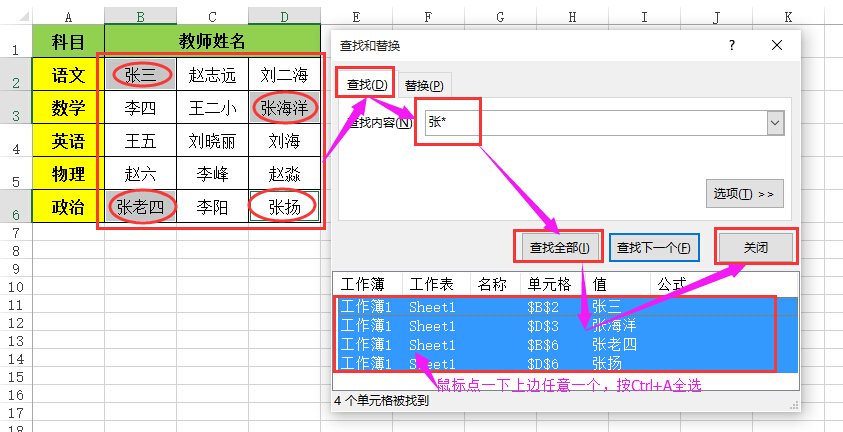Viewport: 843px width, 432px height.
Task: Select column A header
Action: point(68,17)
